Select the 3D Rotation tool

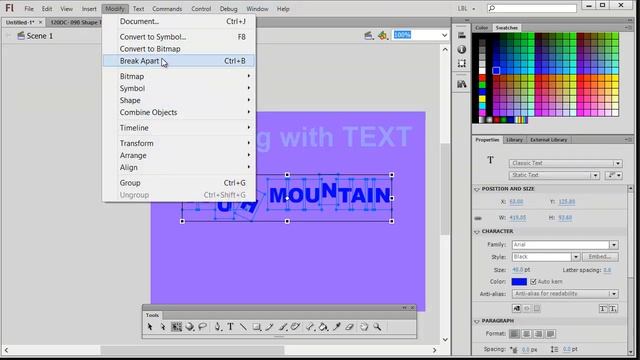click(x=189, y=327)
